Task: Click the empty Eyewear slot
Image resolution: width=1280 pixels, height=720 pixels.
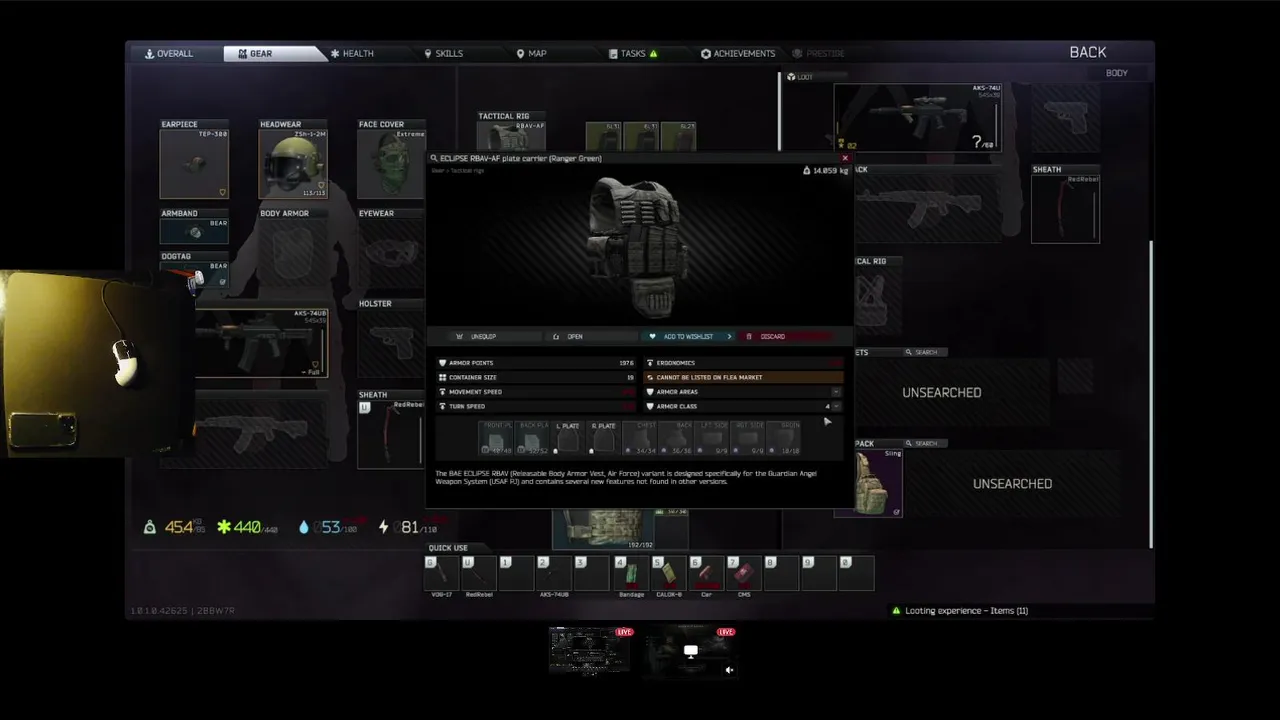Action: (x=391, y=252)
